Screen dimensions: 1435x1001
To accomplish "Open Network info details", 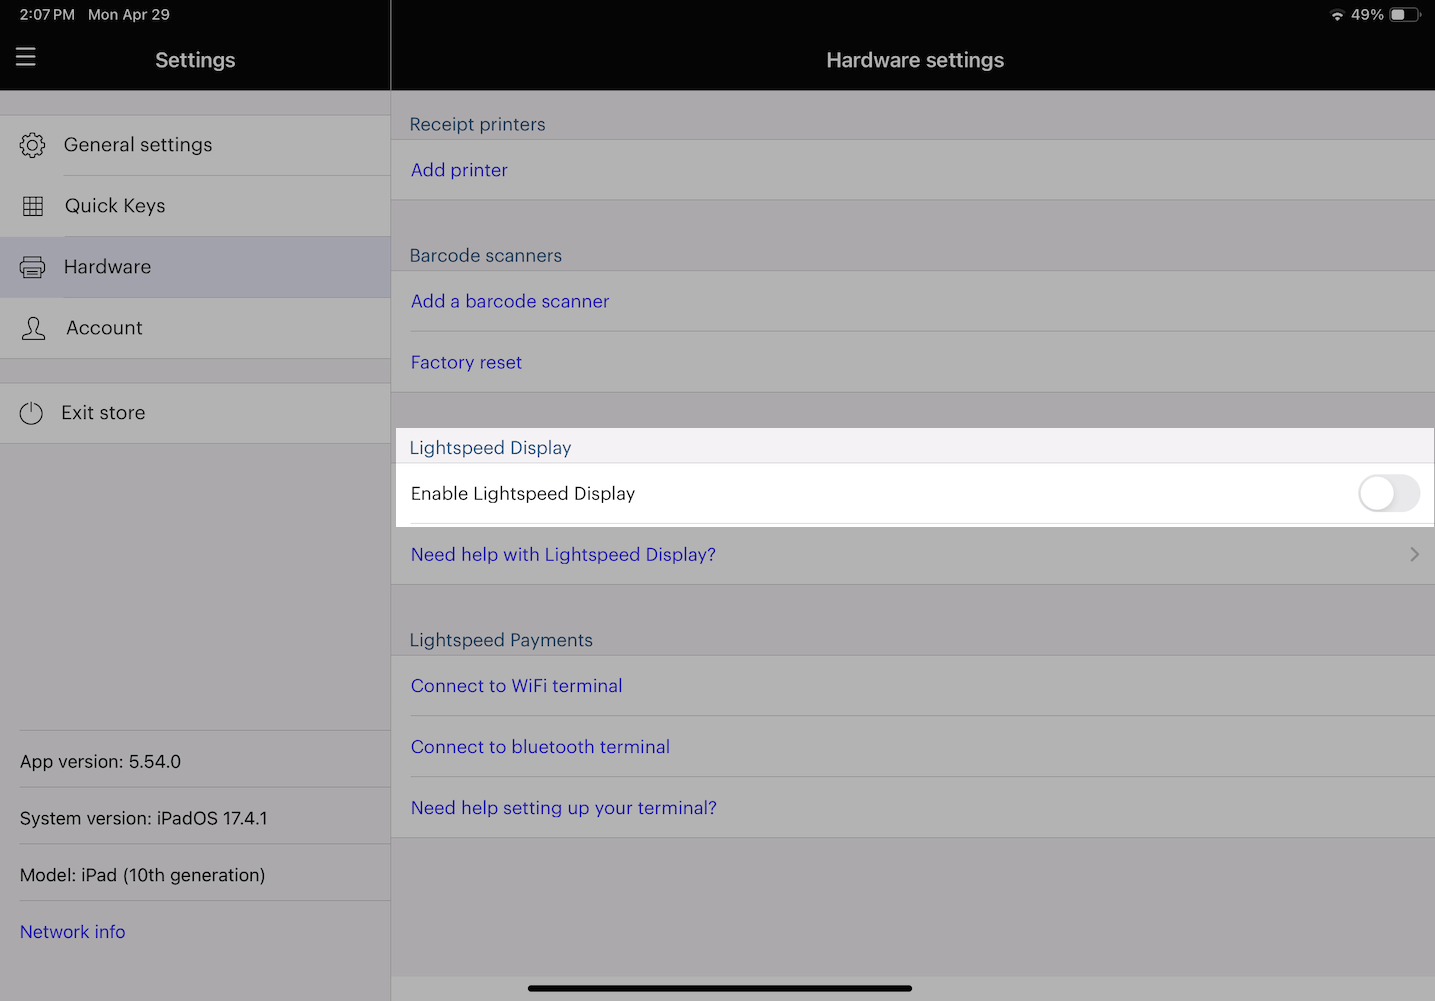I will (72, 931).
